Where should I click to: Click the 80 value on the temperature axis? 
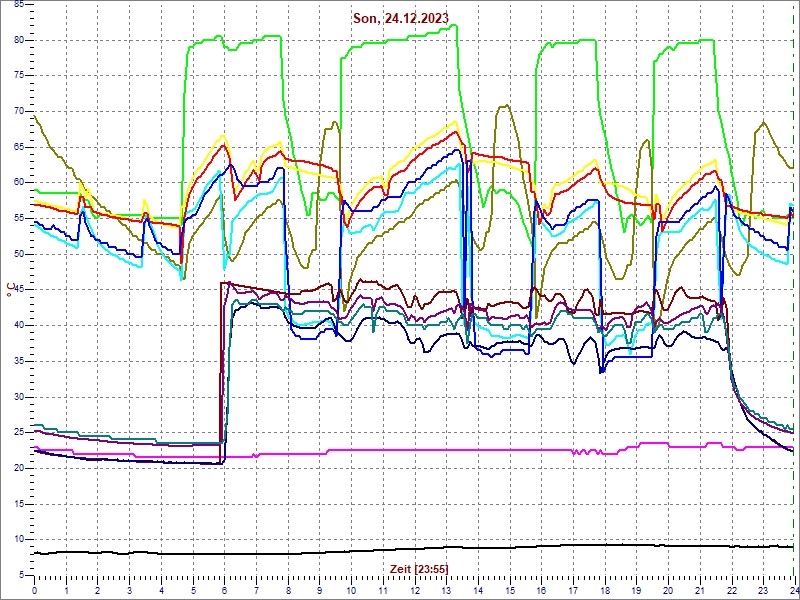point(19,39)
